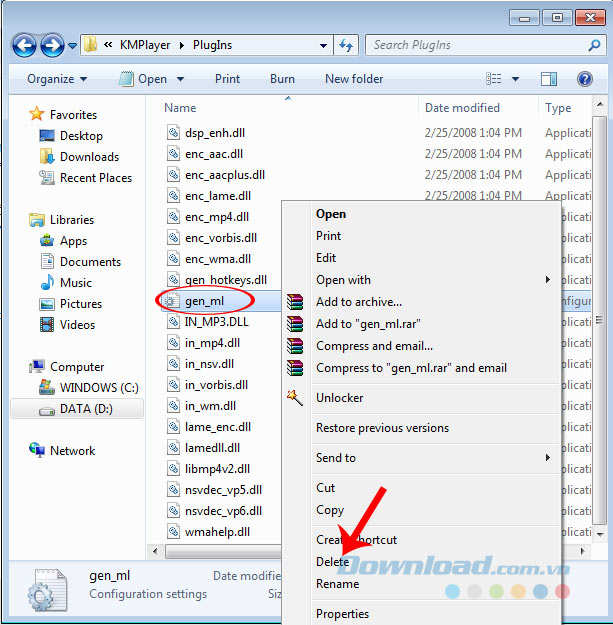Expand the Open button dropdown arrow
This screenshot has height=625, width=613.
coord(180,79)
